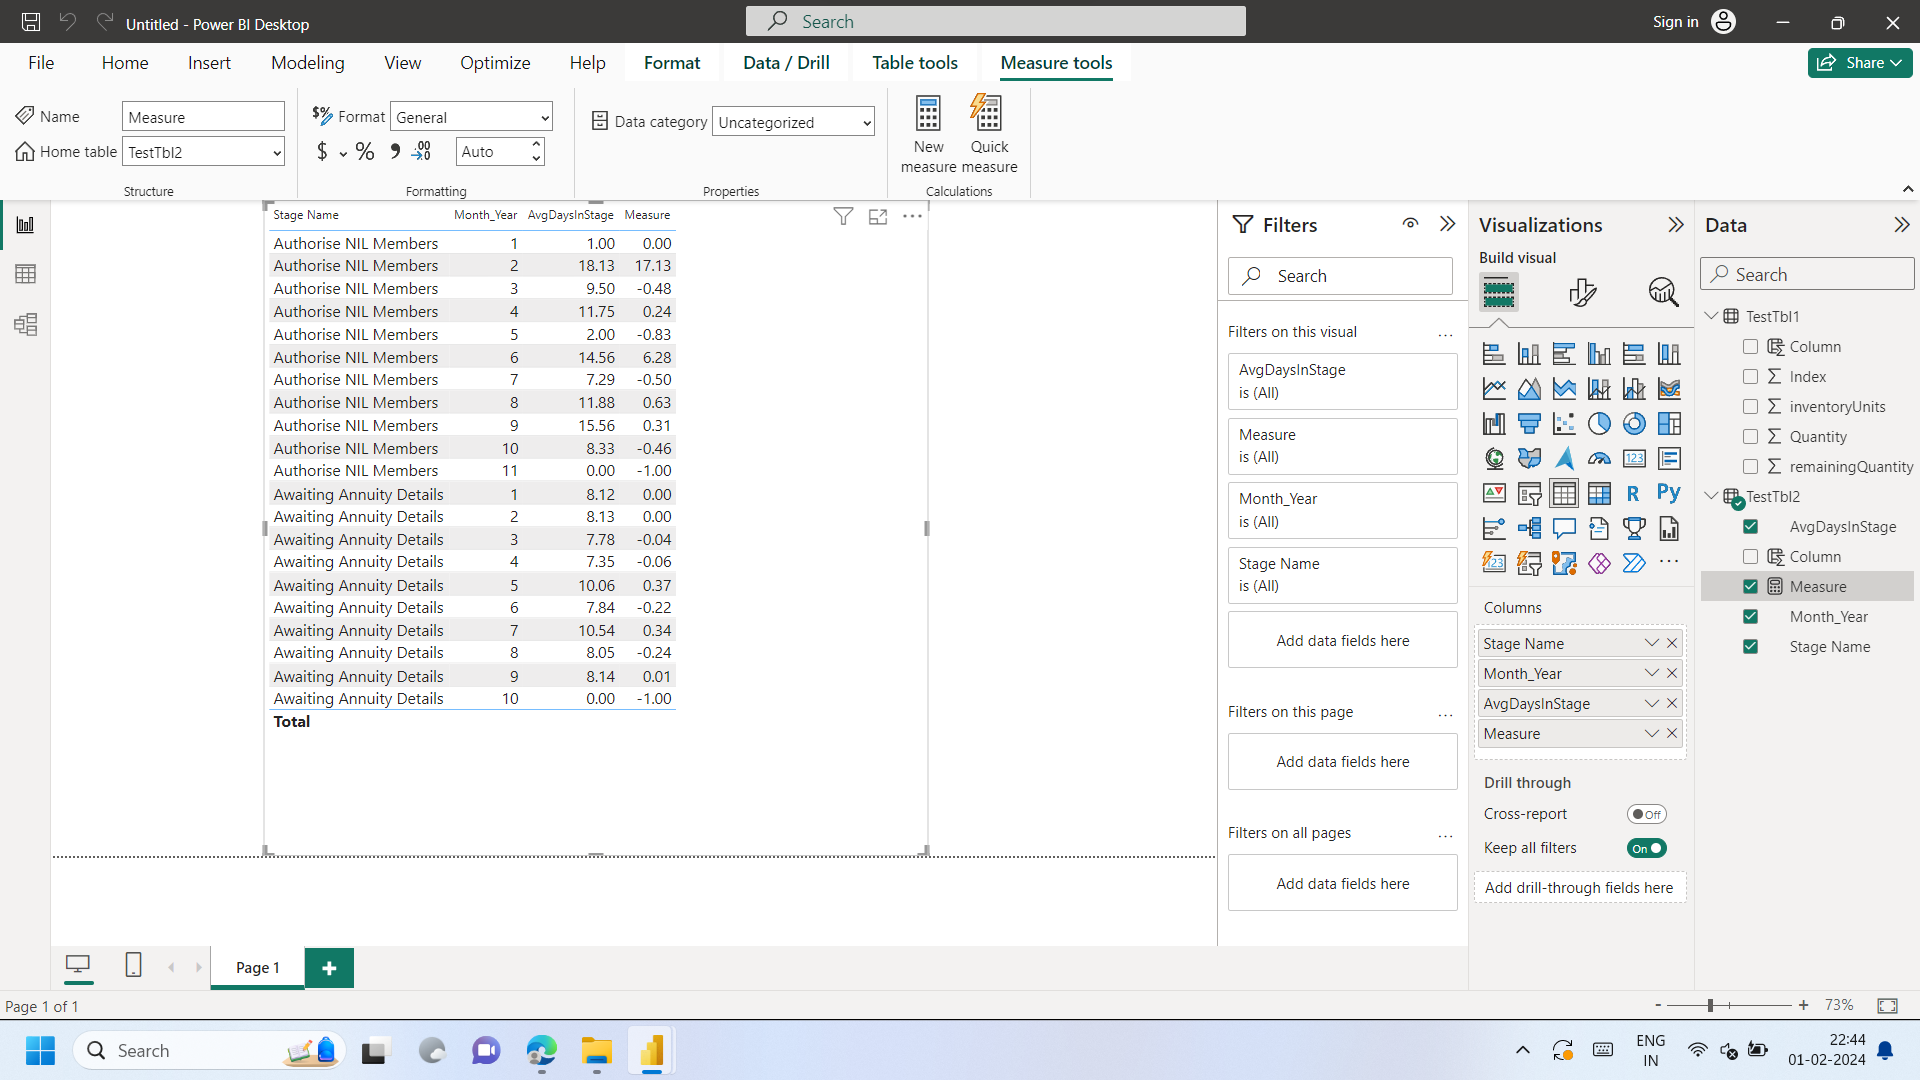
Task: Check the Index field checkbox
Action: (1750, 377)
